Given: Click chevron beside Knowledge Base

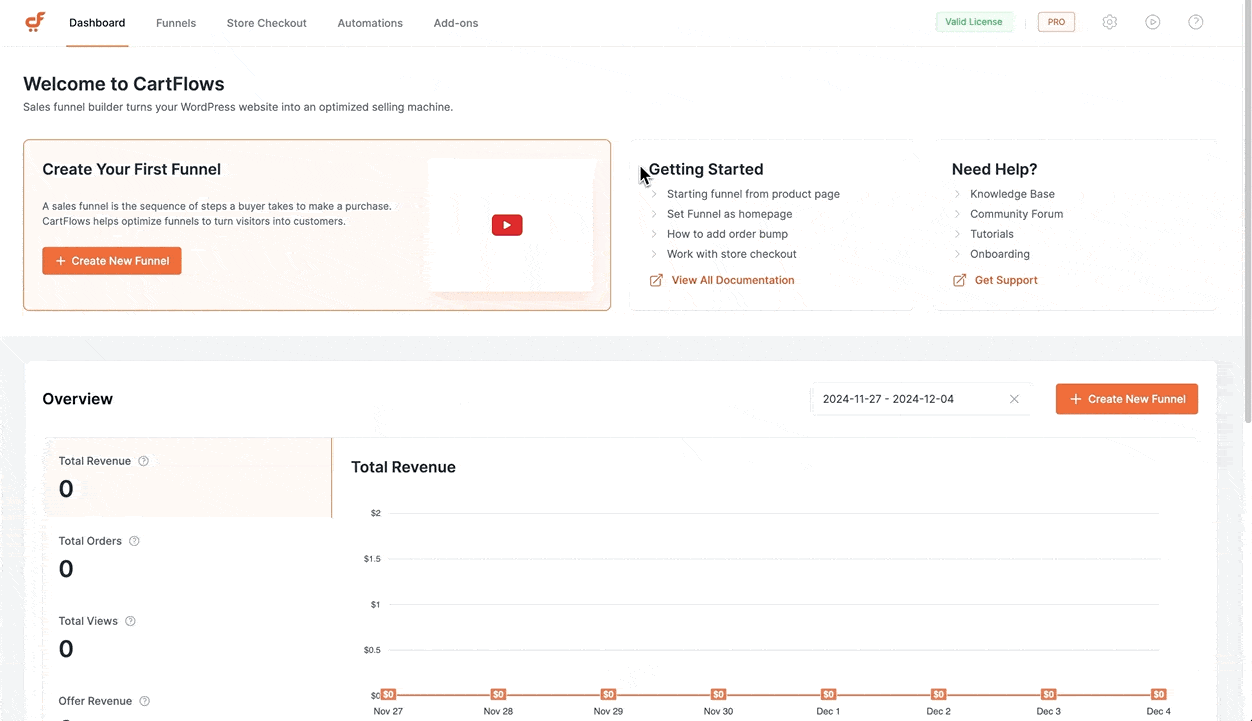Looking at the screenshot, I should 957,194.
